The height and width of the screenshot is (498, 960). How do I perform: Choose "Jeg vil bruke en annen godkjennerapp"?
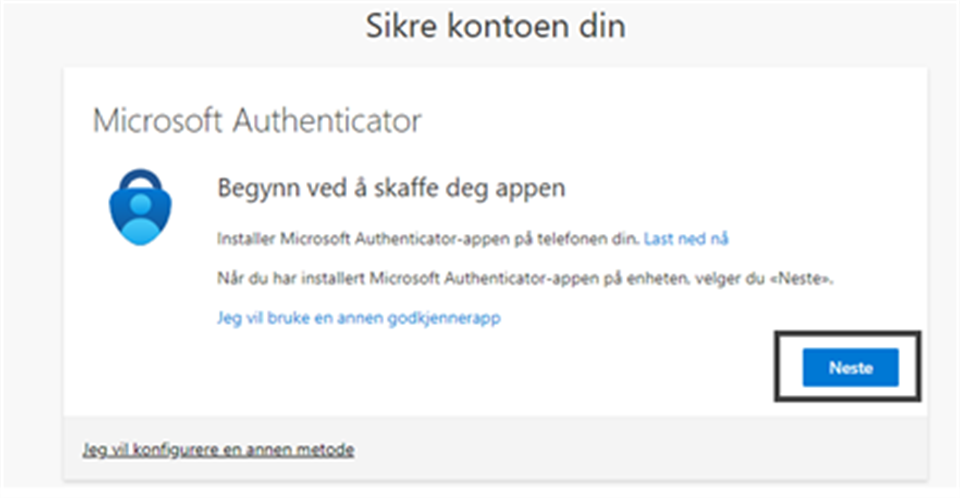pos(358,318)
